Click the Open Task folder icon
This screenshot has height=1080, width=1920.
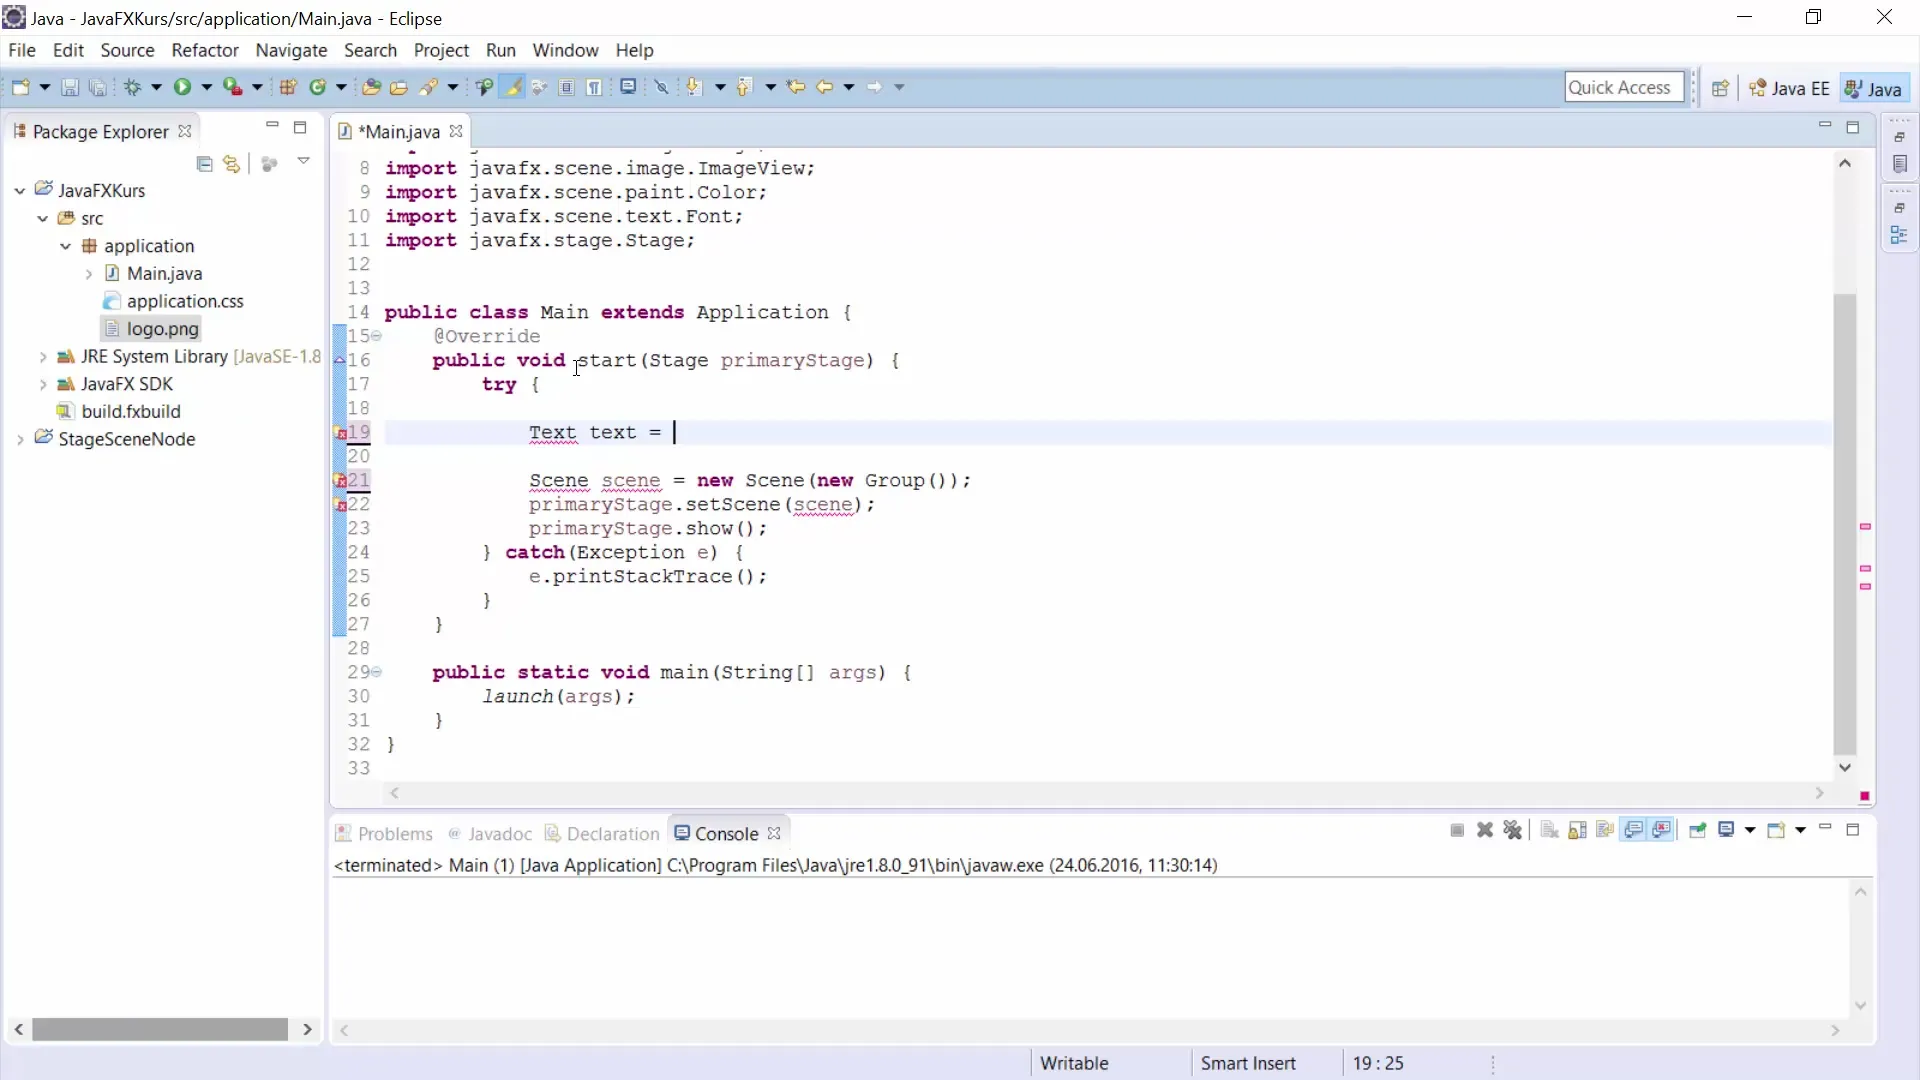(x=399, y=87)
